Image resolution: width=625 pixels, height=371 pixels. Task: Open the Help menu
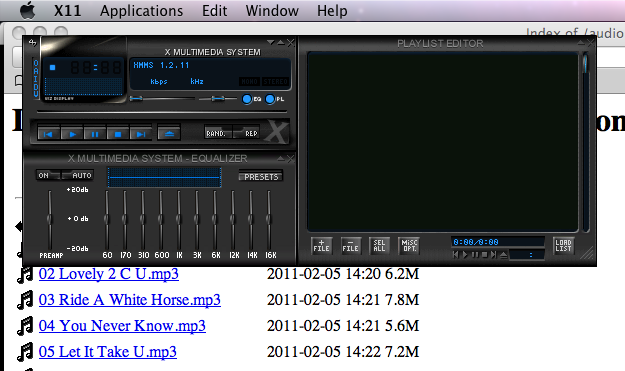point(332,11)
